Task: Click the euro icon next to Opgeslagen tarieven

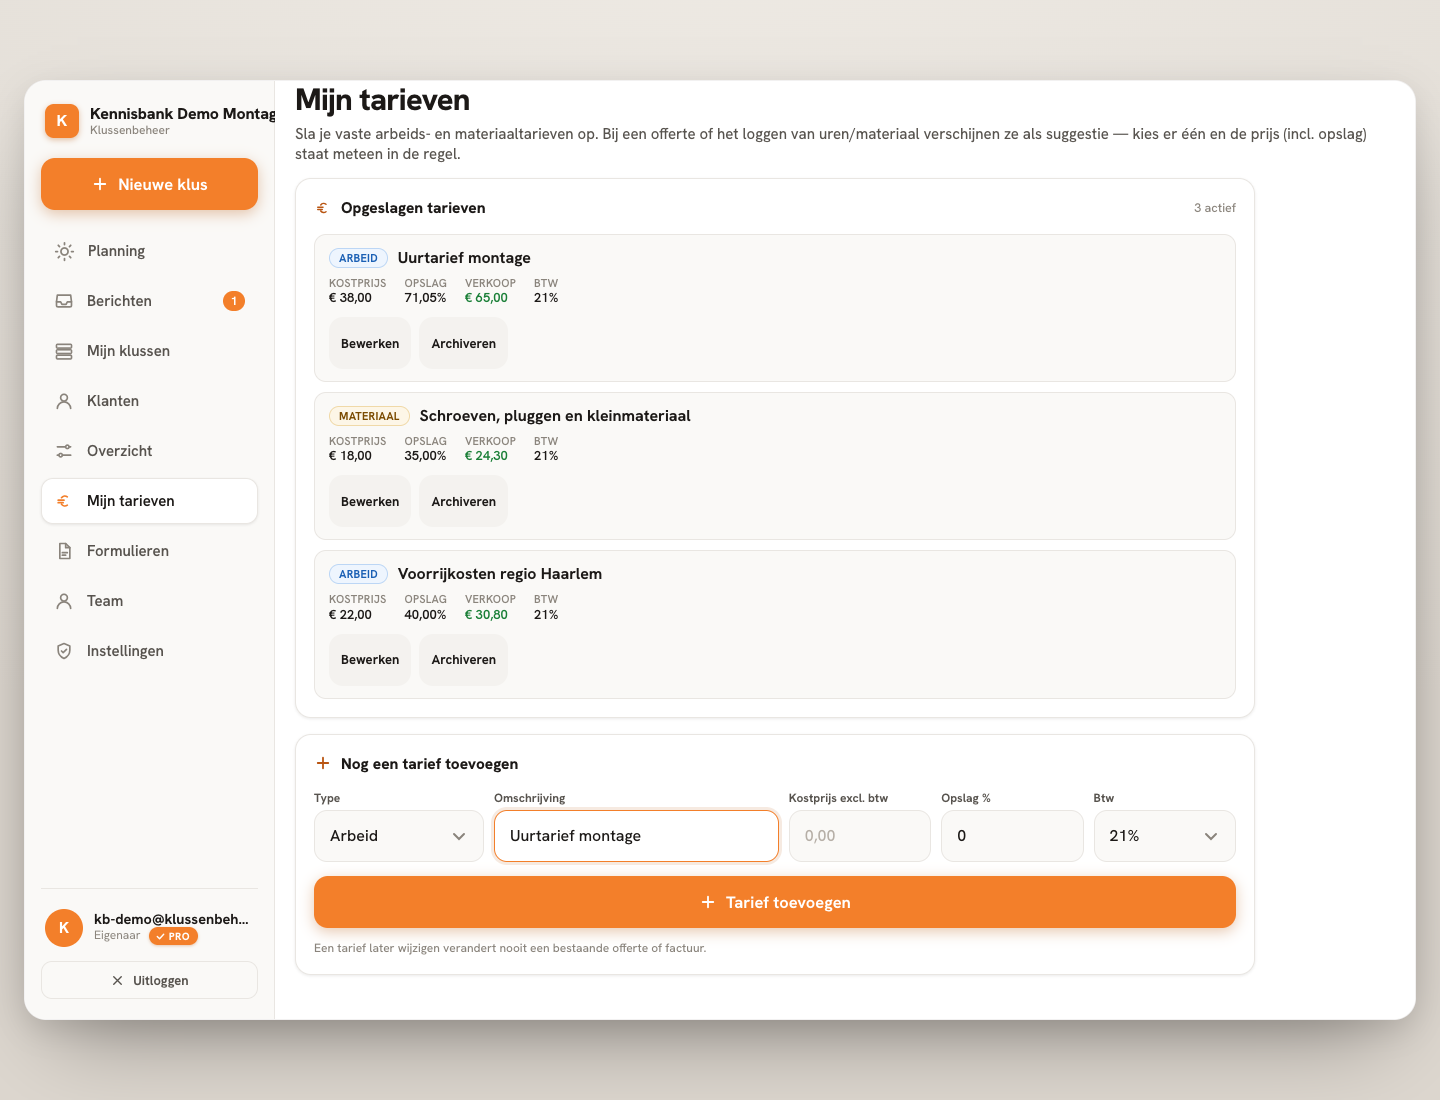Action: [x=322, y=208]
